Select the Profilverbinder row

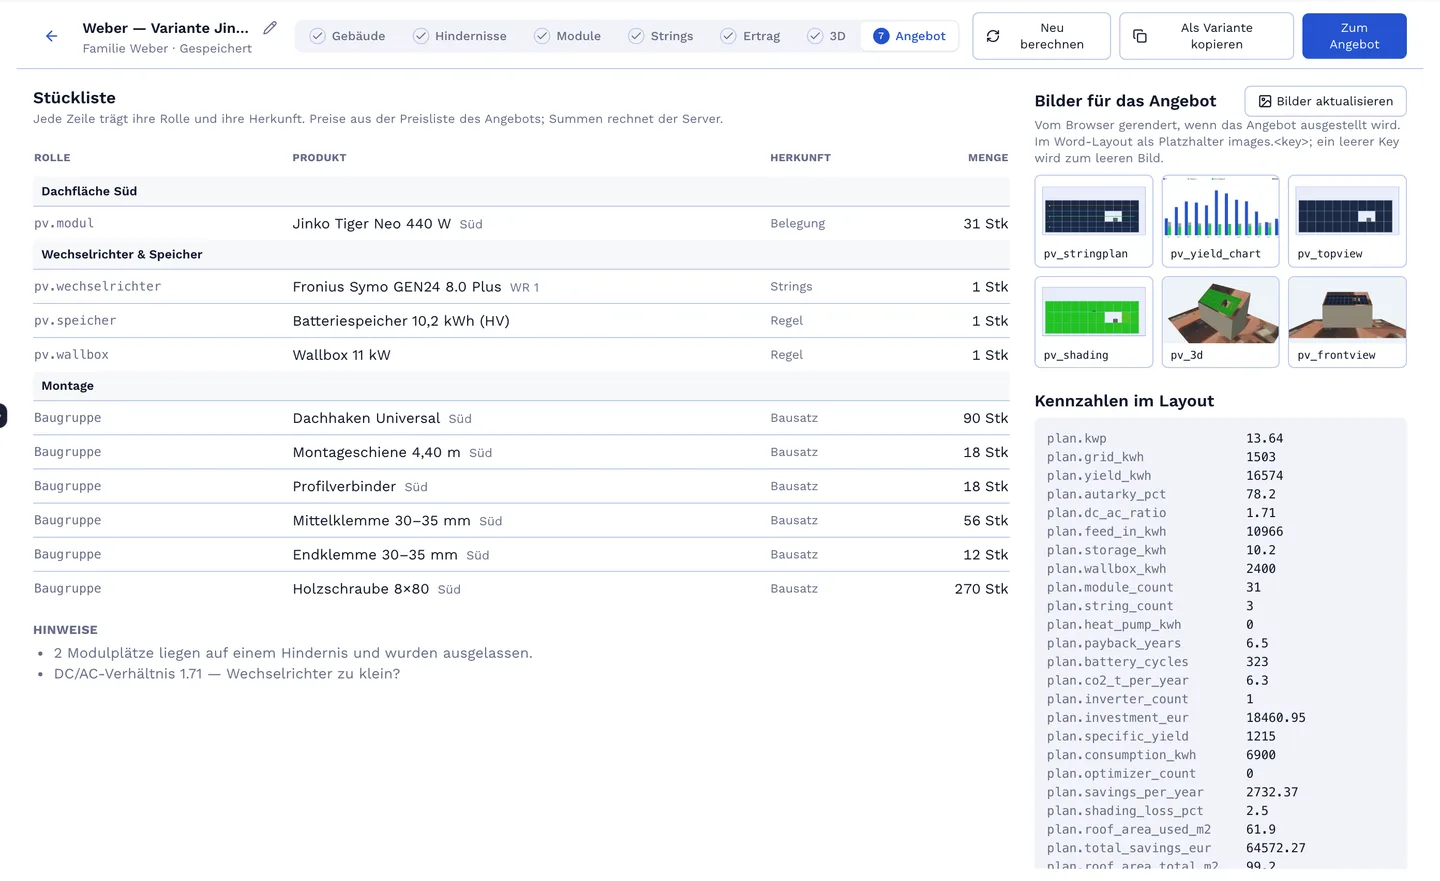pos(521,486)
